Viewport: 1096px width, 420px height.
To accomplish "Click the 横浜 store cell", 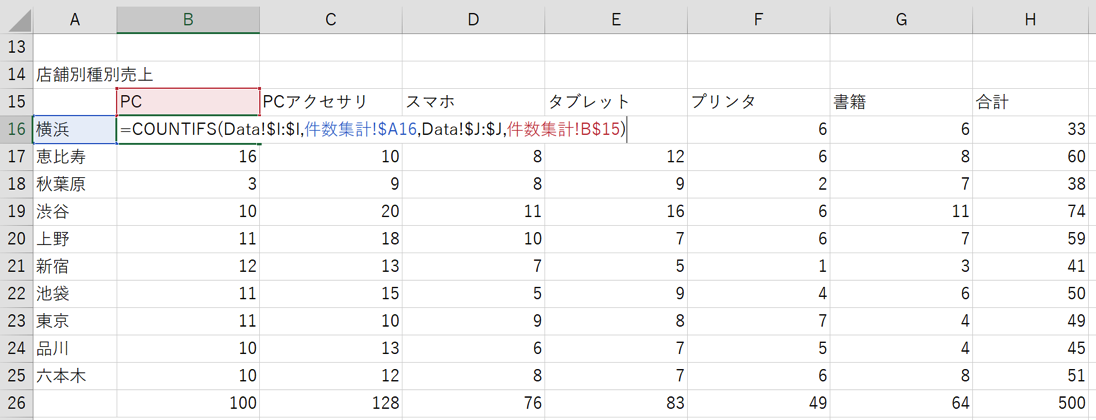I will [x=75, y=129].
